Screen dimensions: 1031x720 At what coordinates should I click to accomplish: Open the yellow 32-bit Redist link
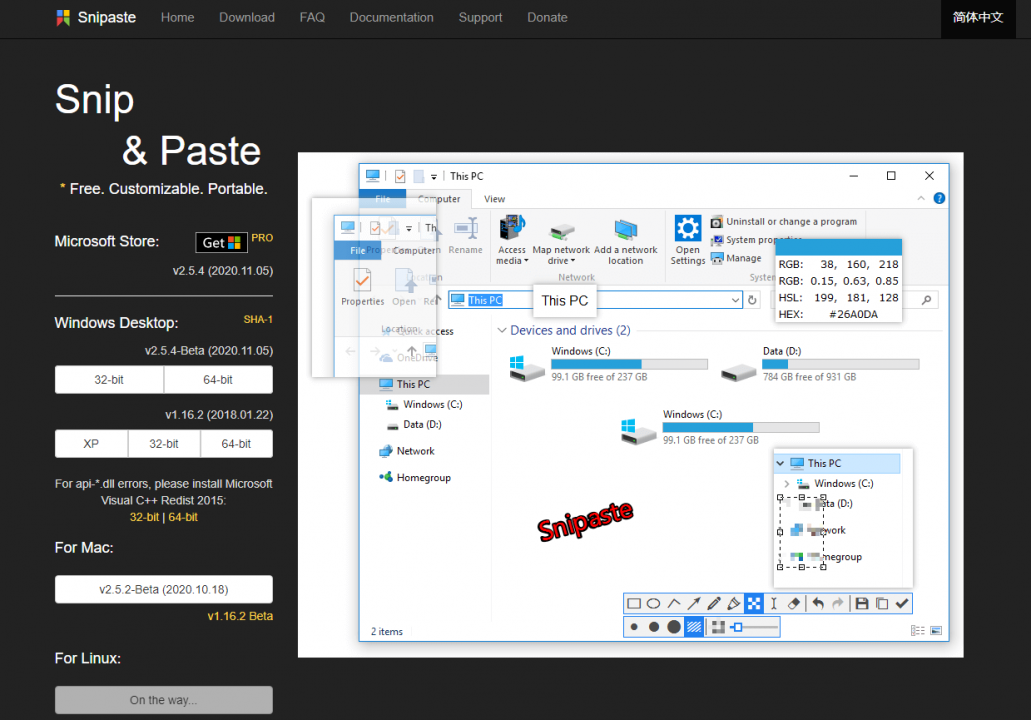(144, 517)
